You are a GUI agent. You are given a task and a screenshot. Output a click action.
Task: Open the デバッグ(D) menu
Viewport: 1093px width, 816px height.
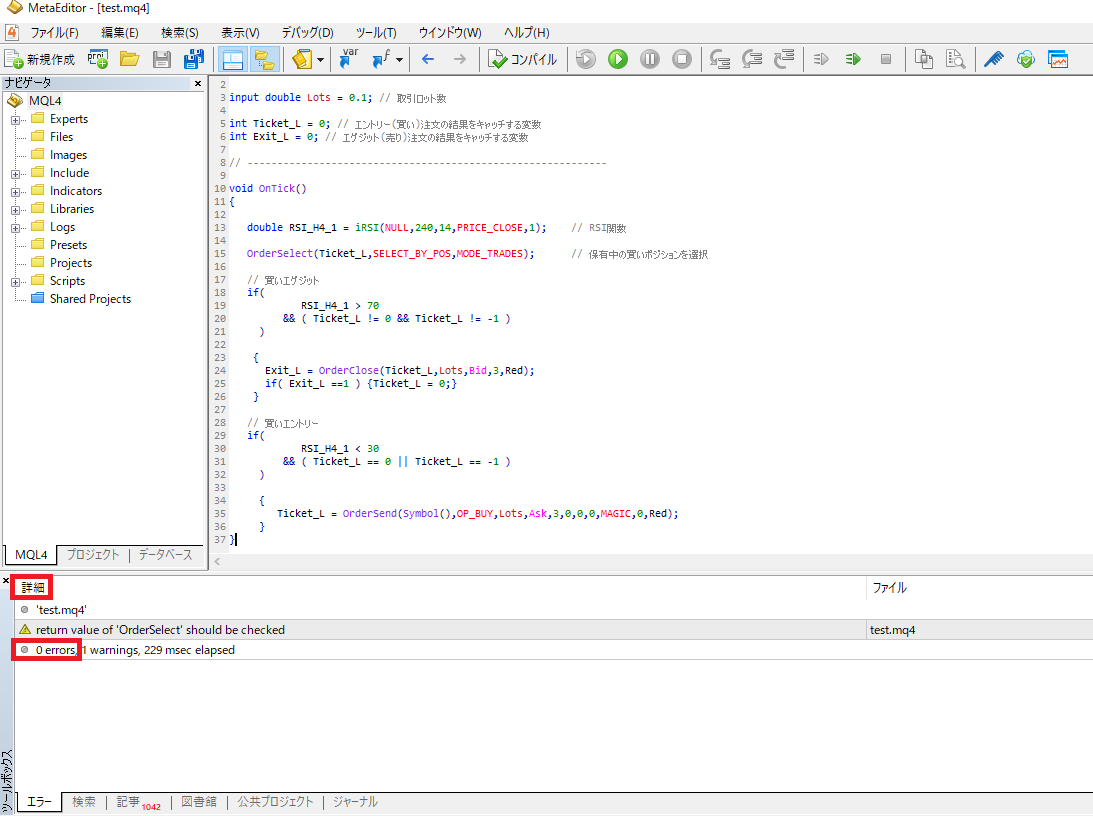pos(307,32)
